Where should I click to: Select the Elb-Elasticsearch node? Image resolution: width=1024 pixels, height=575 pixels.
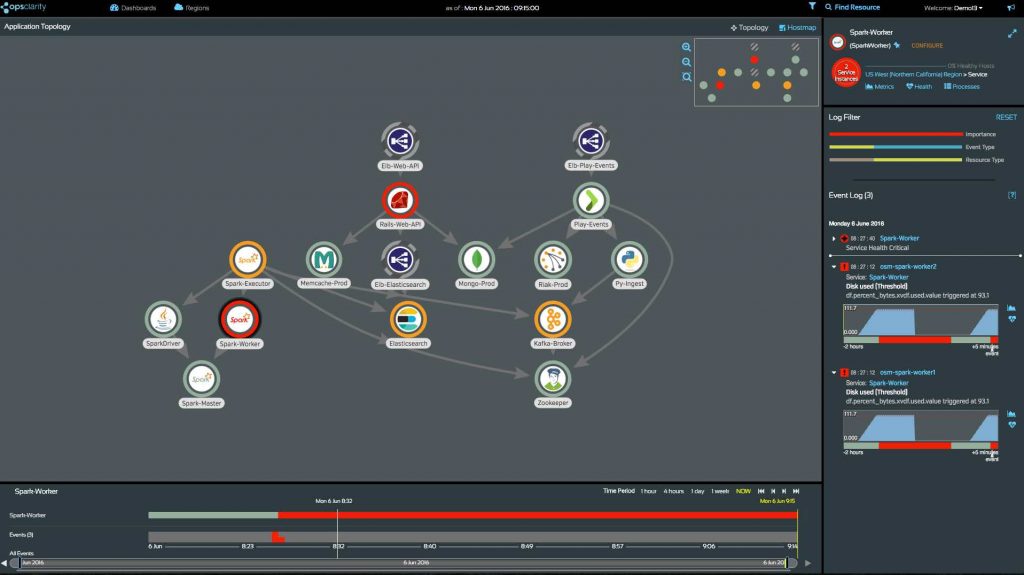[x=400, y=259]
